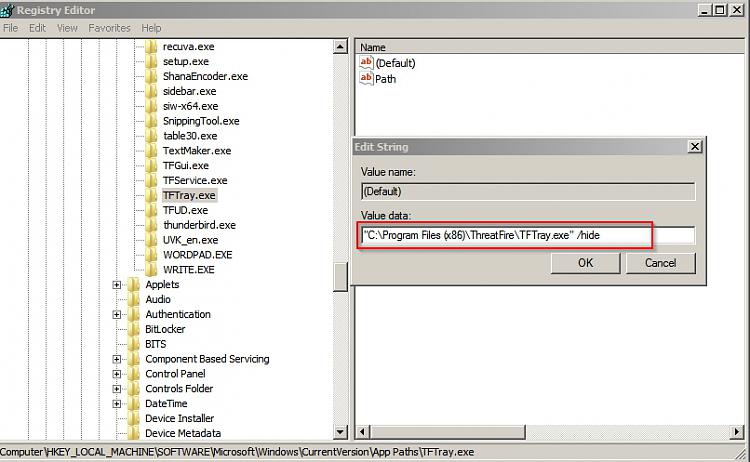This screenshot has height=462, width=750.
Task: Minimize the Registry Editor window
Action: [704, 10]
